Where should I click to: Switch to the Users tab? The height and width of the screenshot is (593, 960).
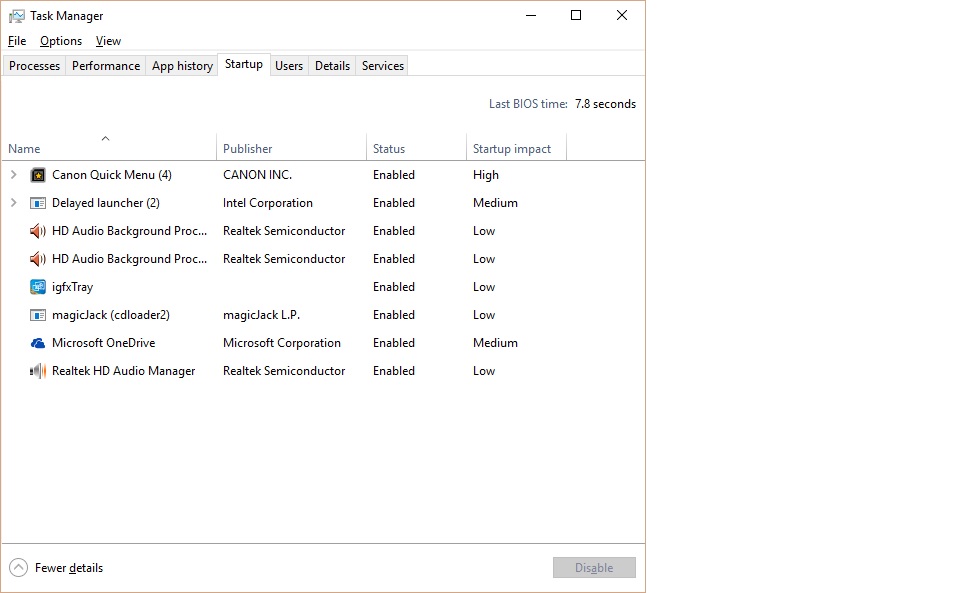[289, 65]
